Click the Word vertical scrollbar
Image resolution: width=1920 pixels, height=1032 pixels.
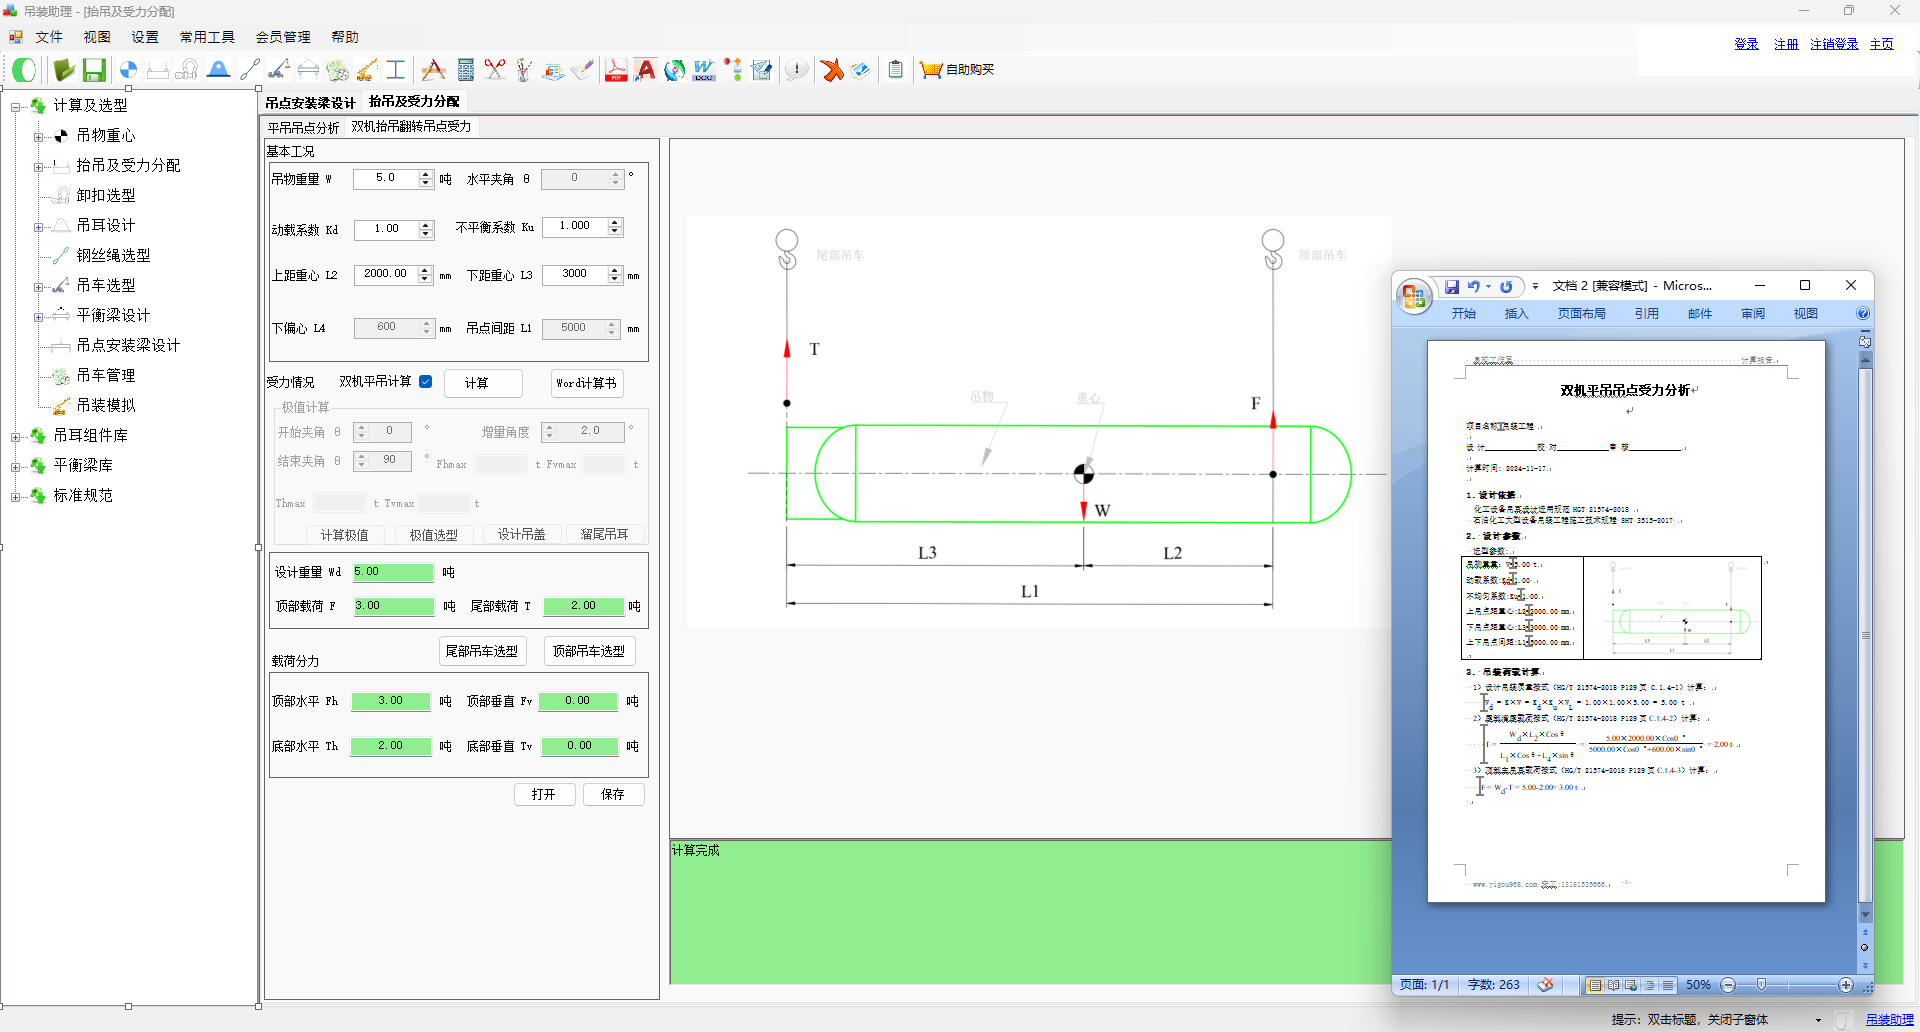pyautogui.click(x=1864, y=635)
